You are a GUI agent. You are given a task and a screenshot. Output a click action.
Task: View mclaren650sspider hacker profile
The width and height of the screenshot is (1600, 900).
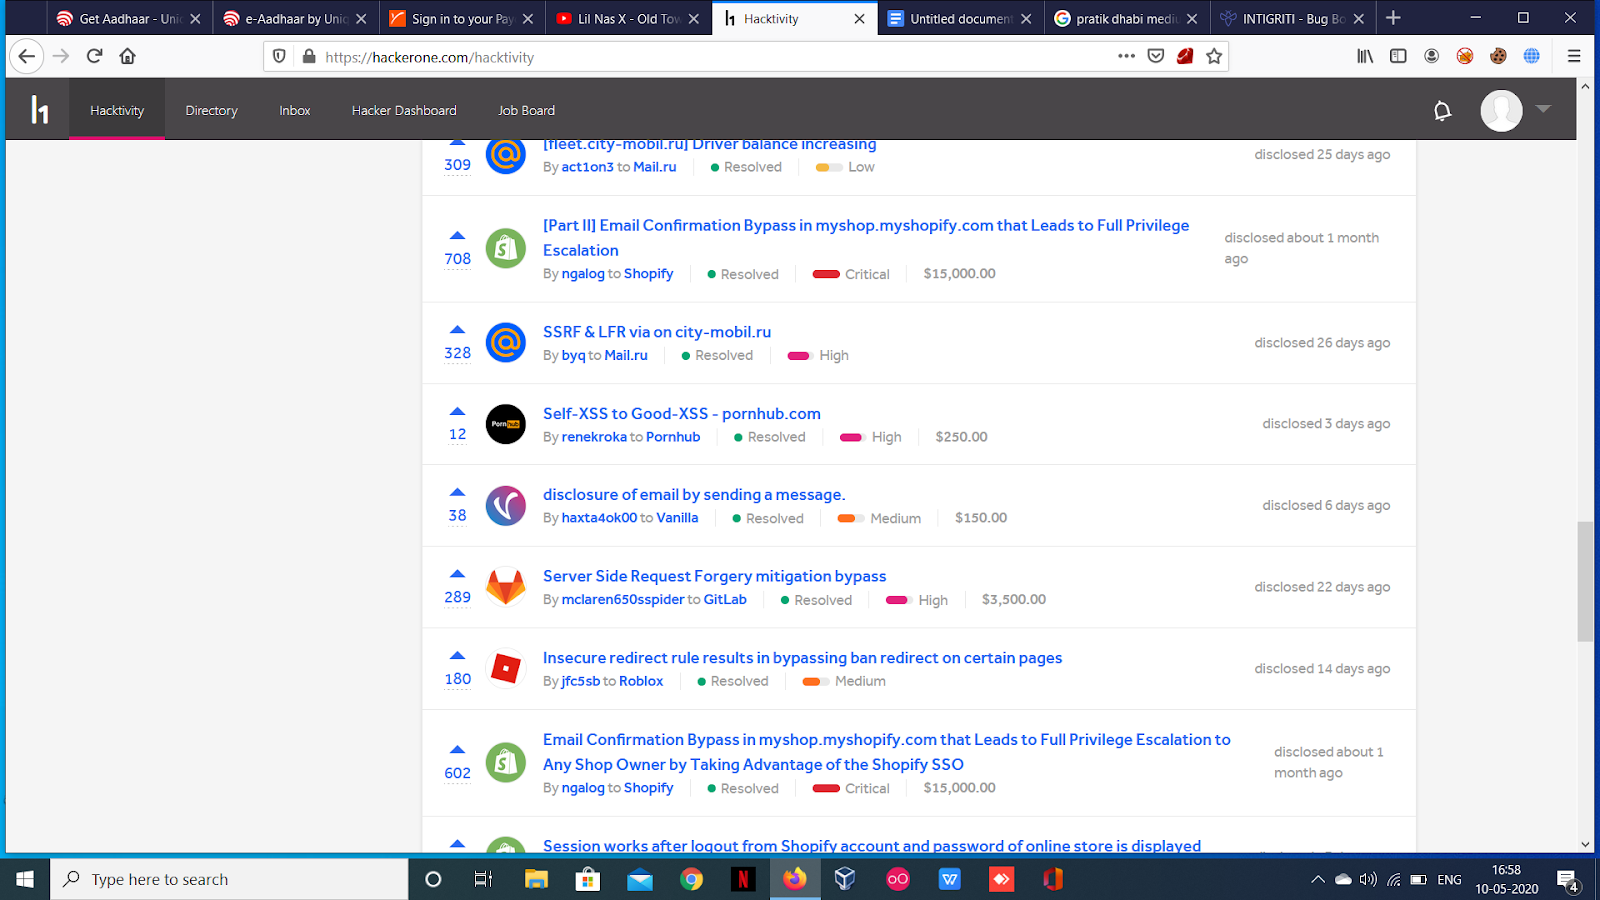pyautogui.click(x=623, y=600)
